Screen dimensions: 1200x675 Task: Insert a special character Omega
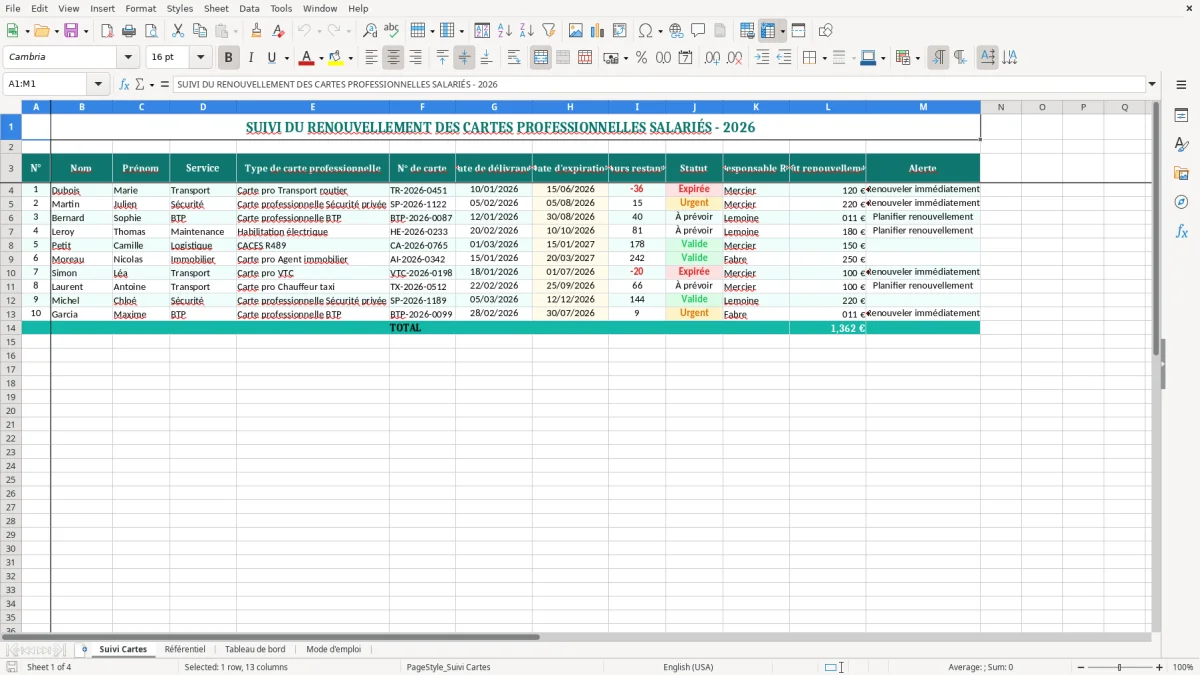(x=646, y=31)
